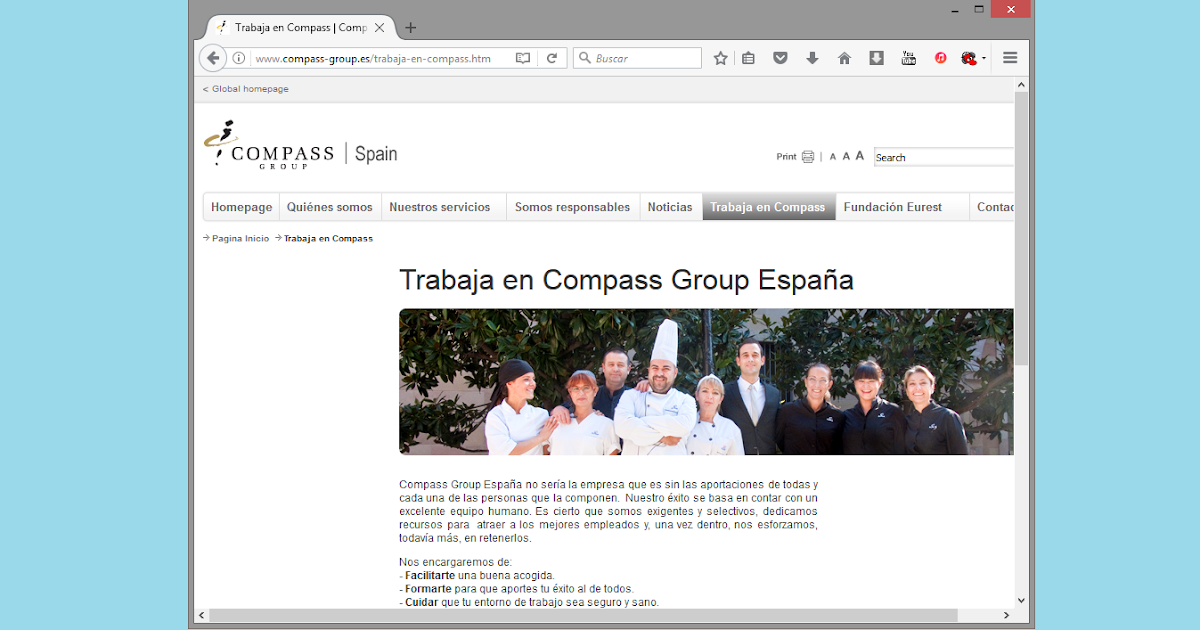Open the video downloader extension icon

[x=876, y=58]
